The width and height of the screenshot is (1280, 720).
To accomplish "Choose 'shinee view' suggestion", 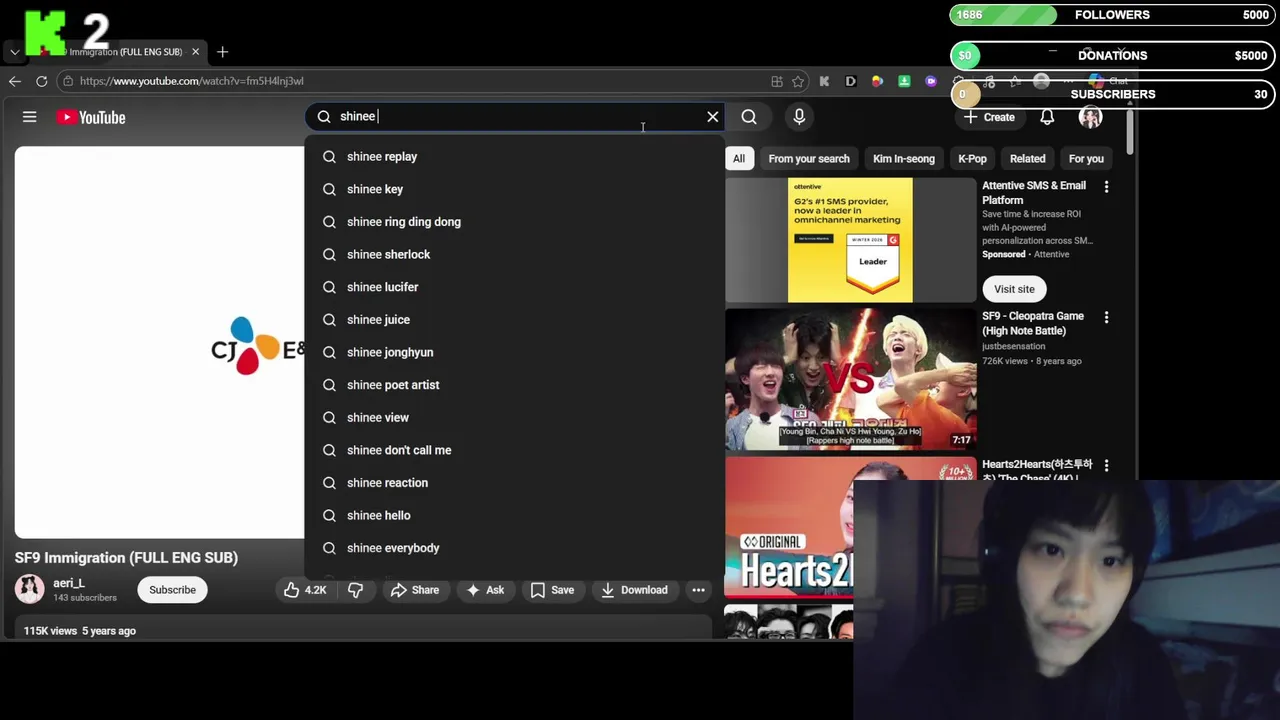I will [514, 418].
